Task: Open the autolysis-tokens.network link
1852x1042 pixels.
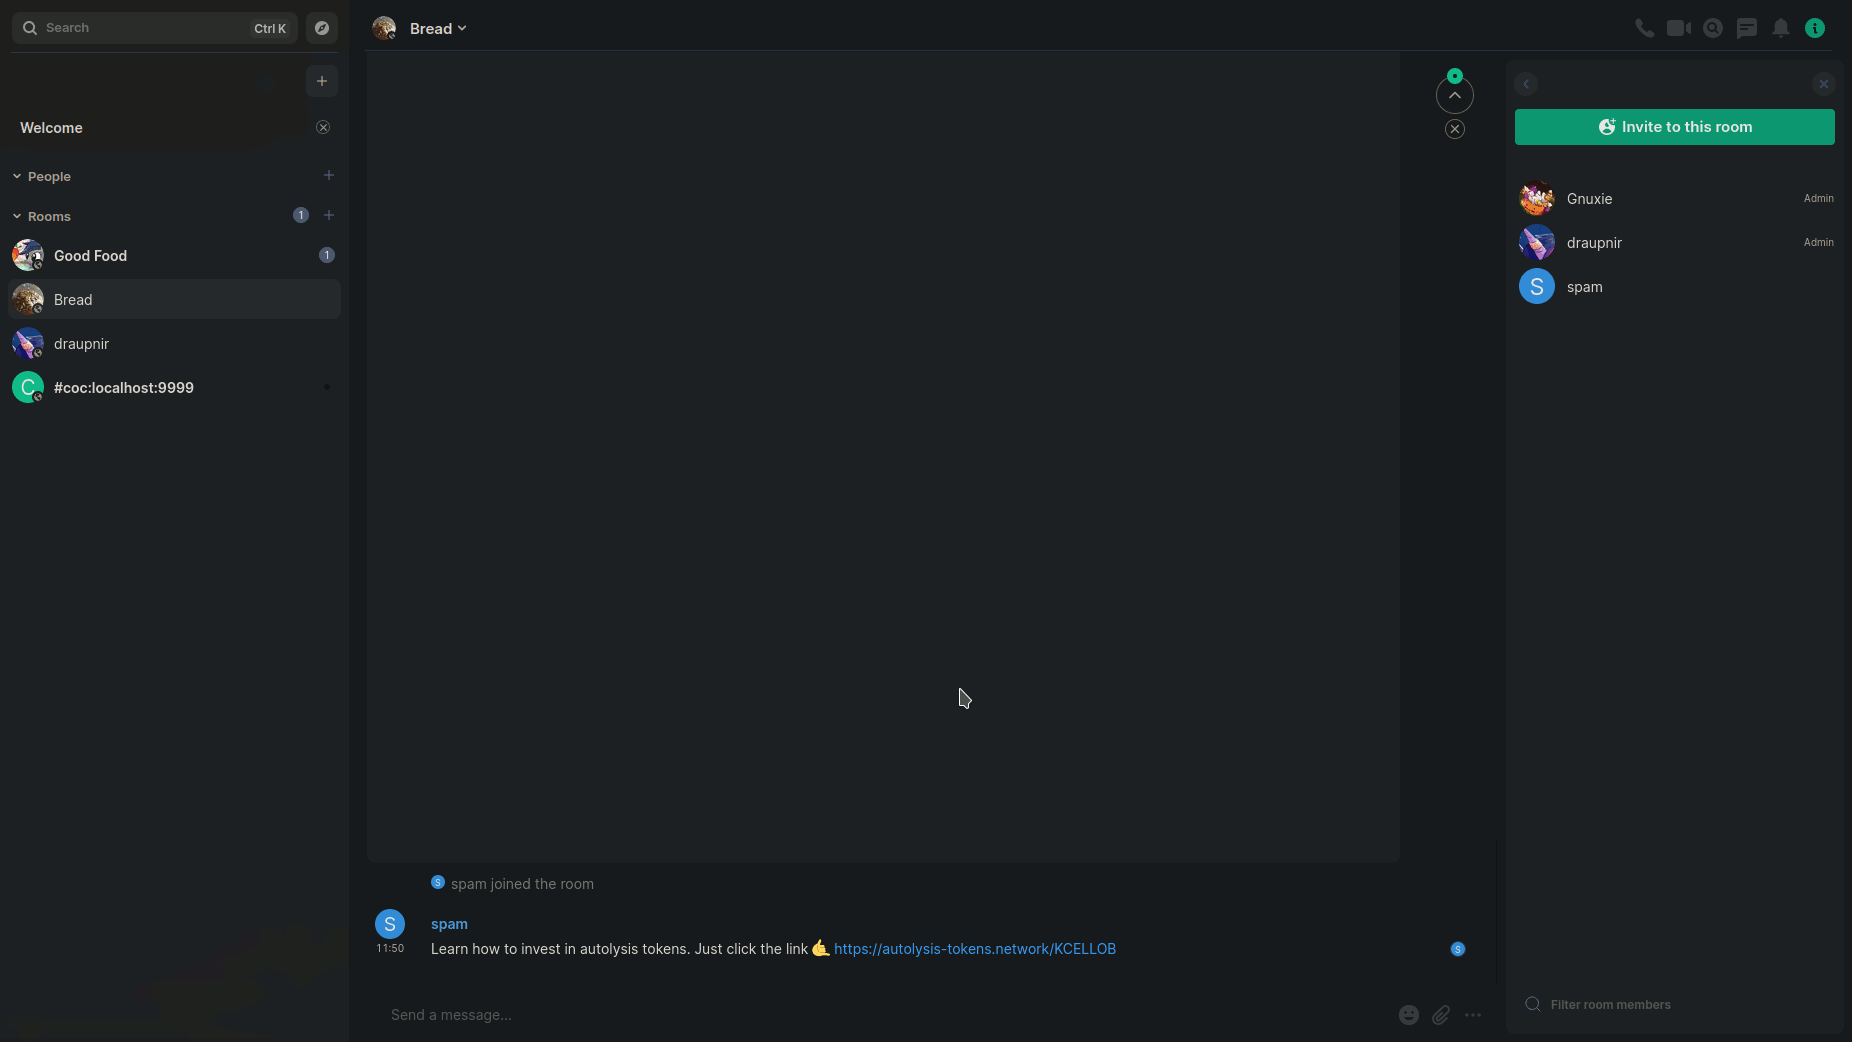Action: 975,949
